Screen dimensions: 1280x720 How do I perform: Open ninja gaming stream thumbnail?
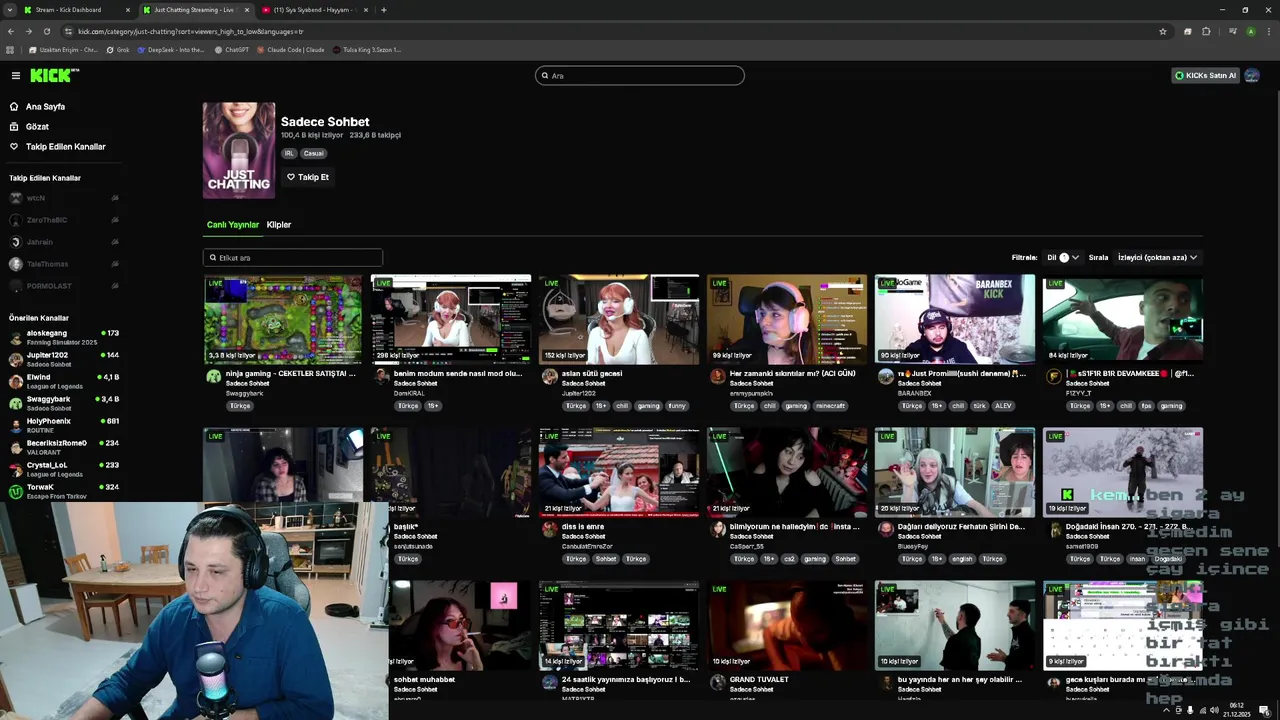(x=283, y=319)
